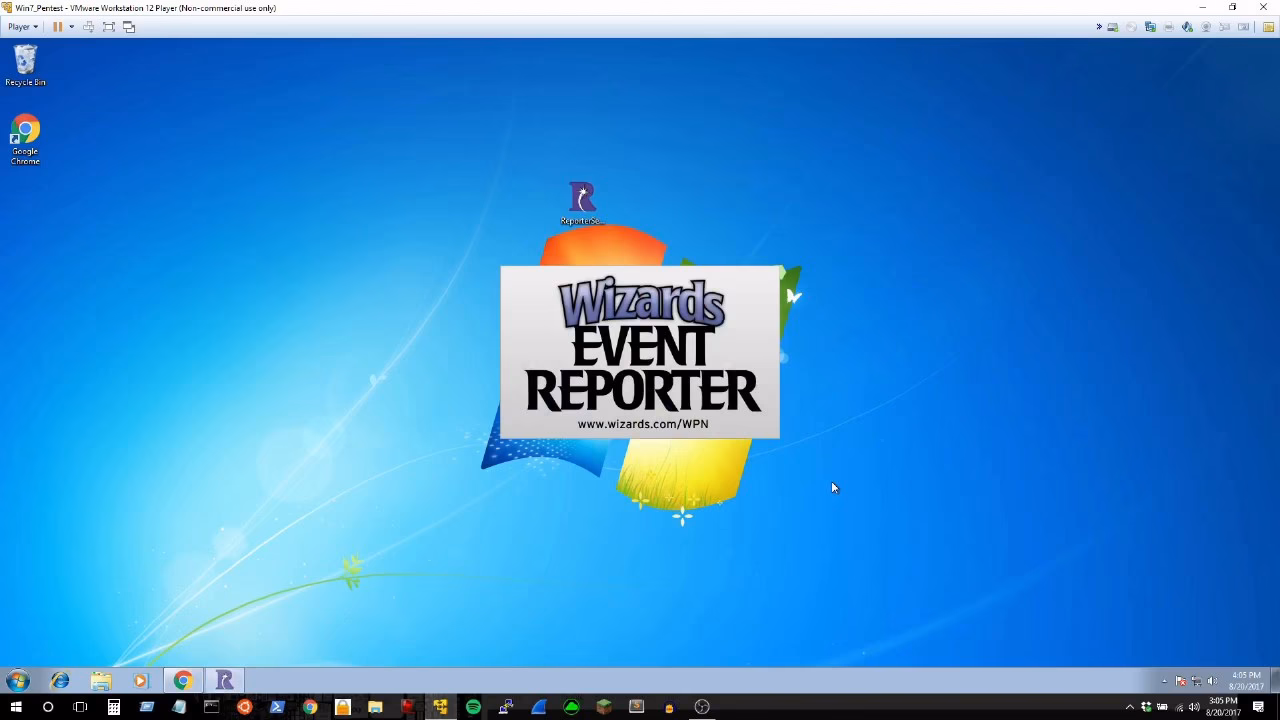Viewport: 1280px width, 720px height.
Task: Open File Explorer on host taskbar
Action: (x=375, y=707)
